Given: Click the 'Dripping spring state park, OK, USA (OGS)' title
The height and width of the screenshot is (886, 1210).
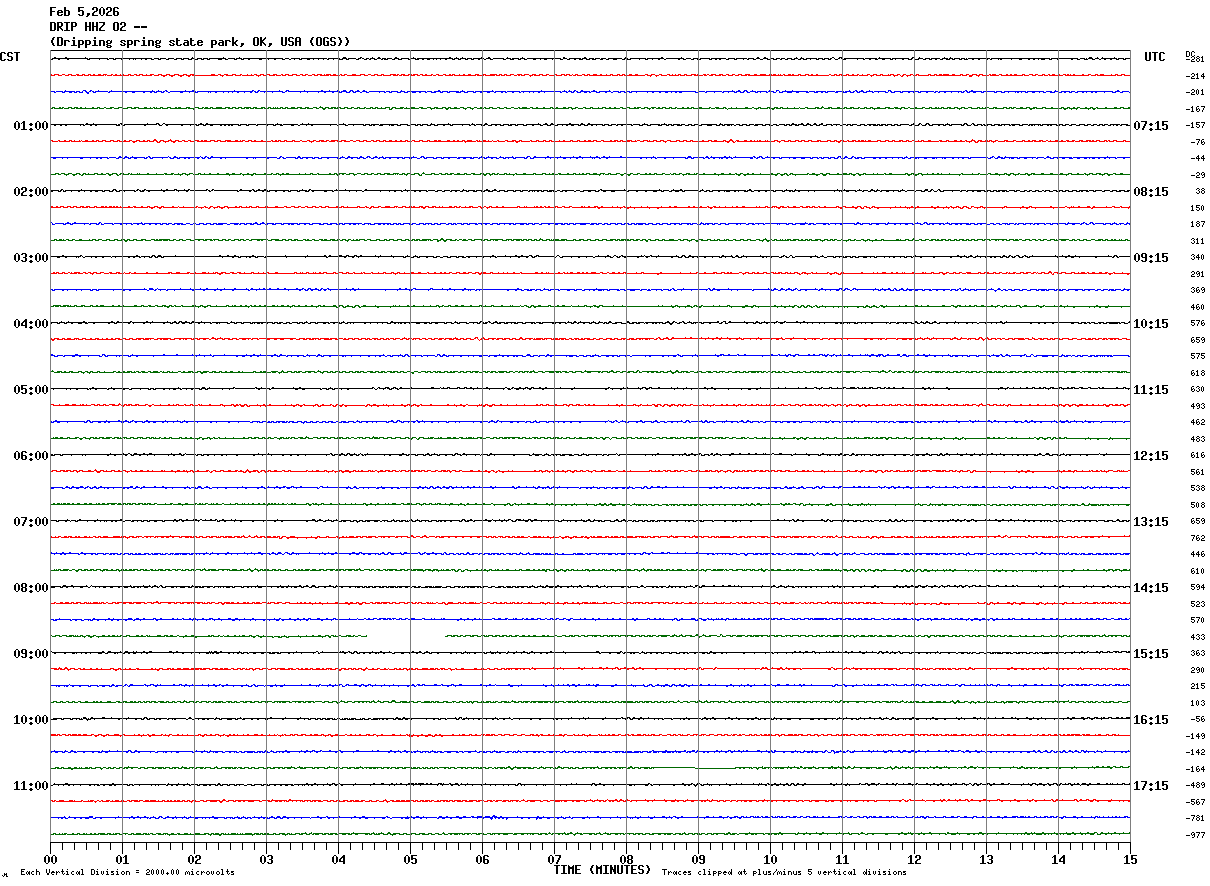Looking at the screenshot, I should 200,42.
